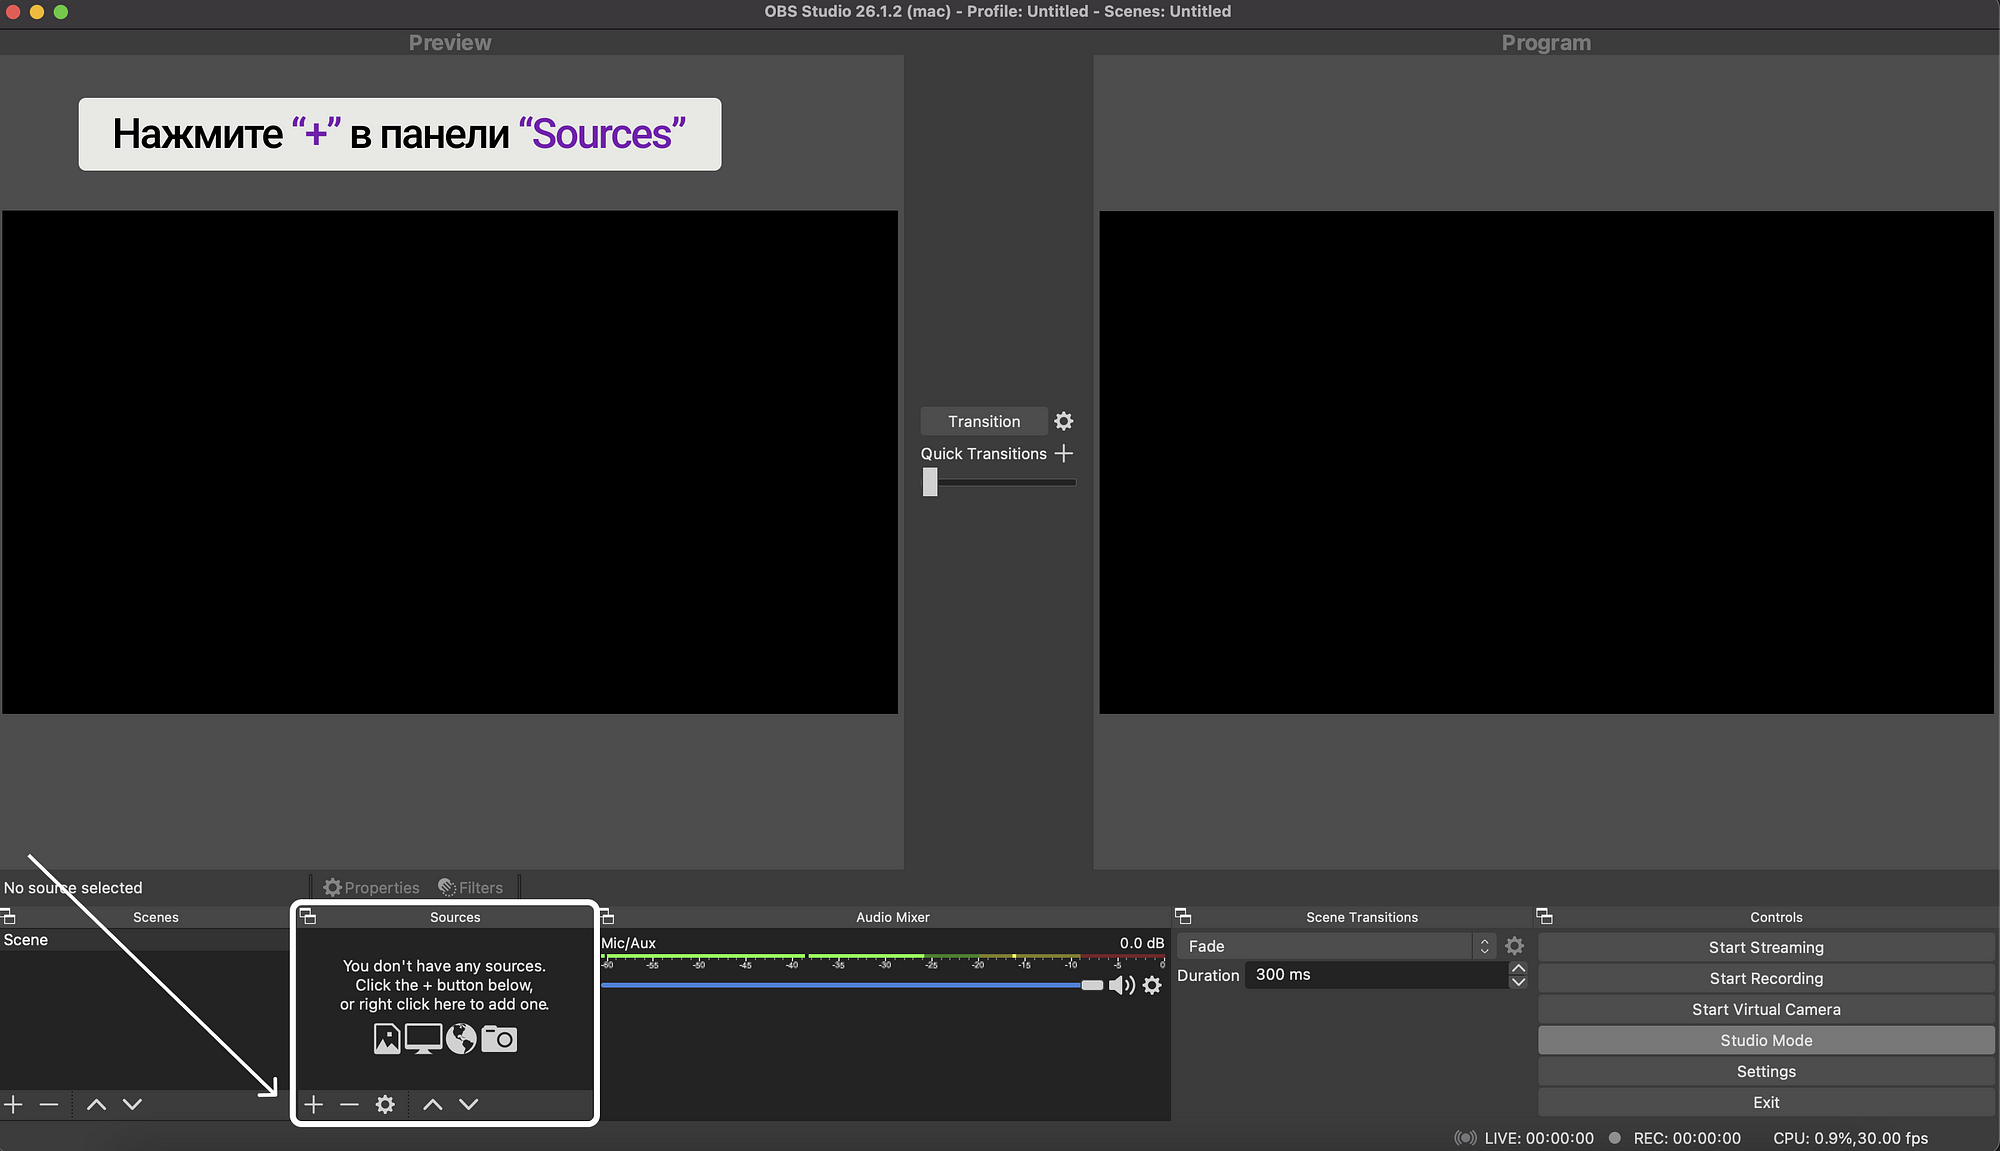Start Streaming
2000x1151 pixels.
click(x=1766, y=947)
